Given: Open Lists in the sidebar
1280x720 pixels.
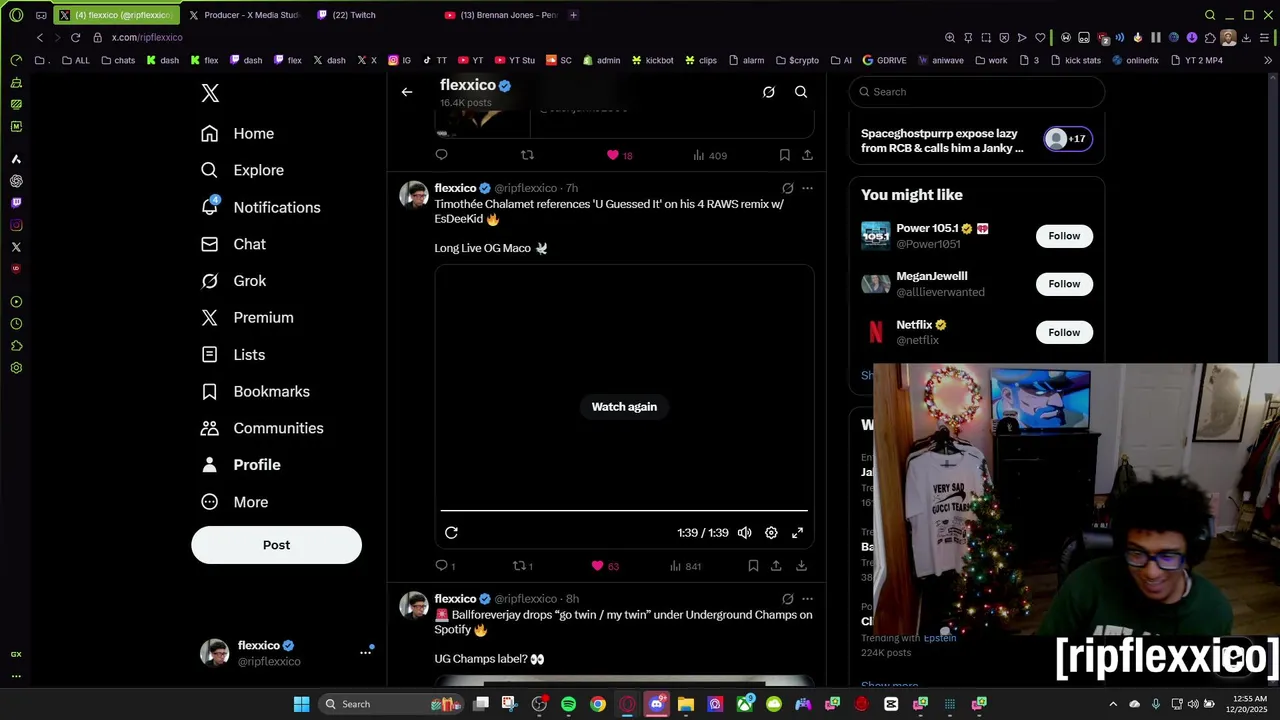Looking at the screenshot, I should pos(233,354).
